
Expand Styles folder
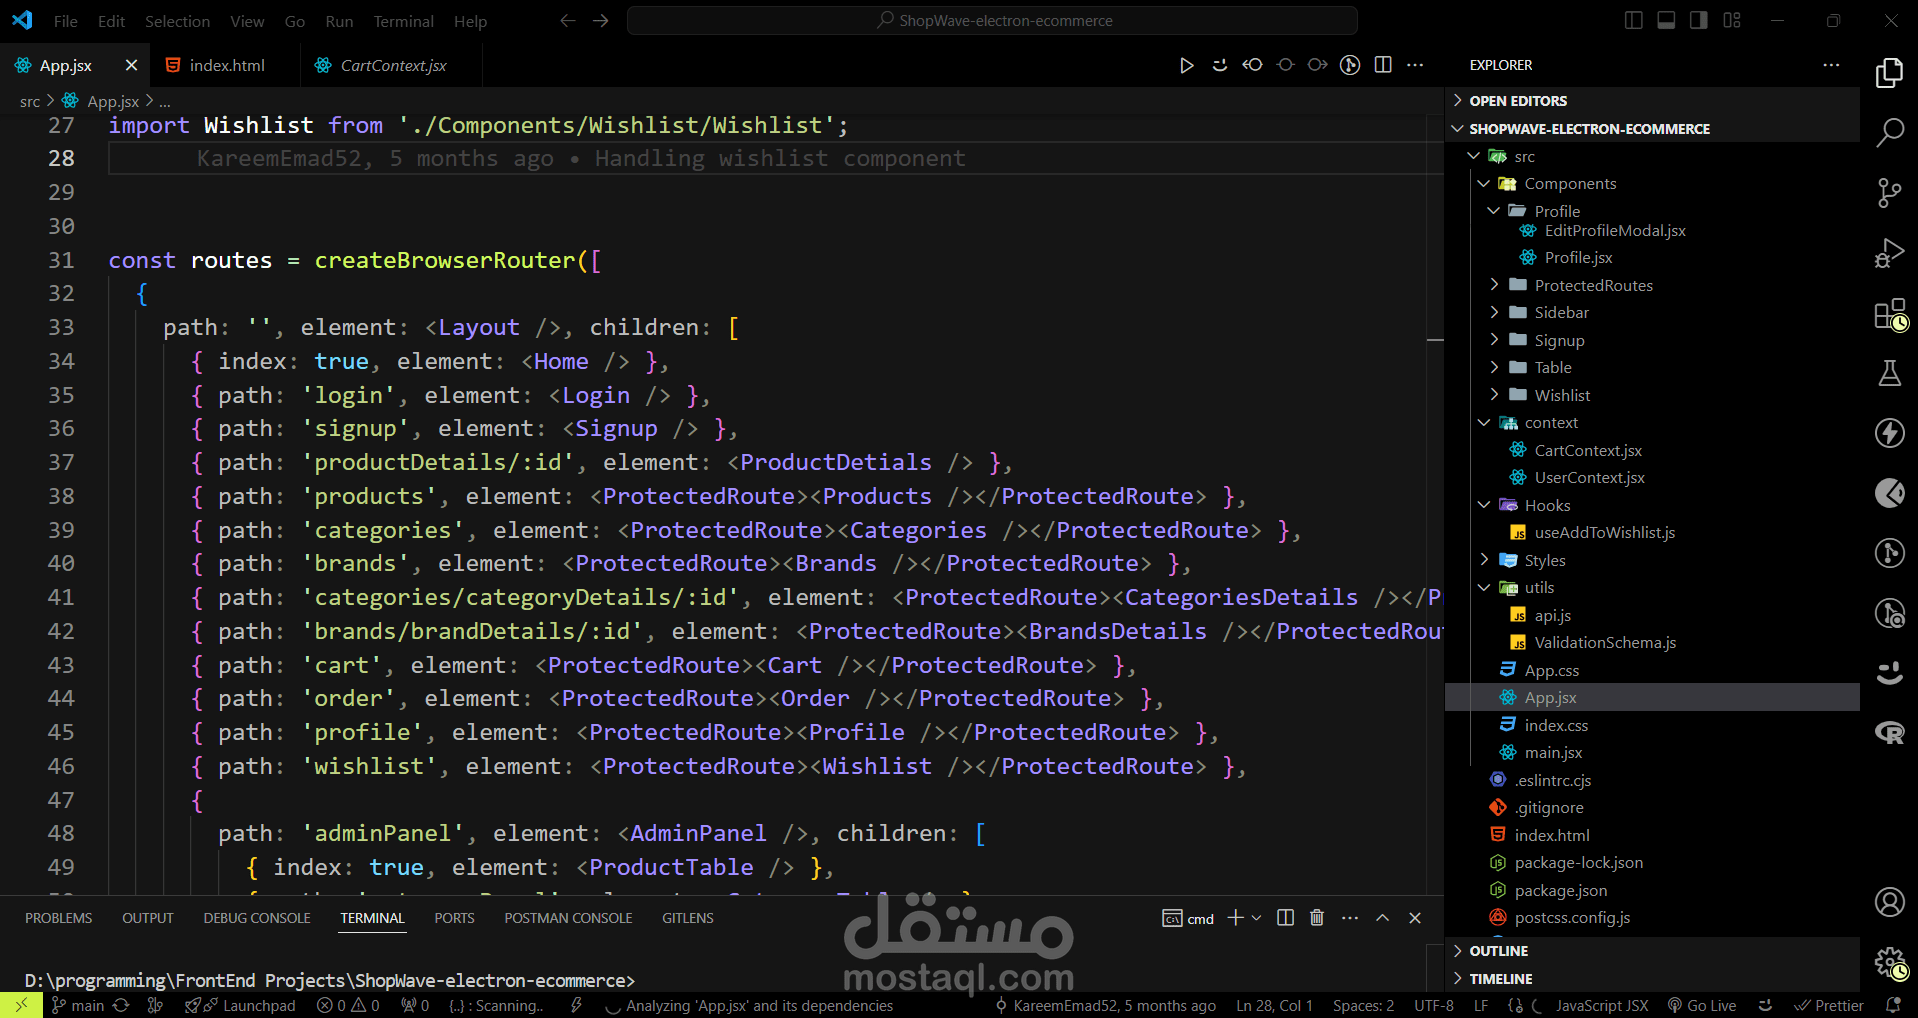(x=1545, y=561)
